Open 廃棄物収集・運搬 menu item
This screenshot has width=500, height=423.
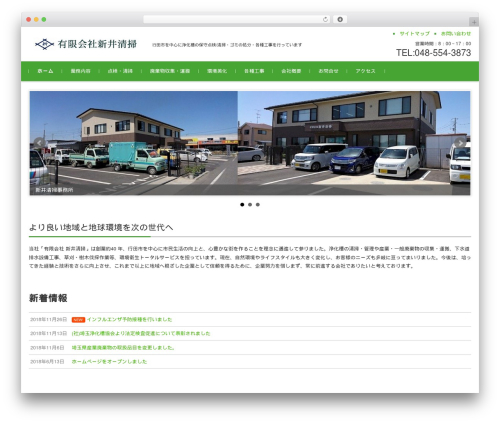click(170, 71)
